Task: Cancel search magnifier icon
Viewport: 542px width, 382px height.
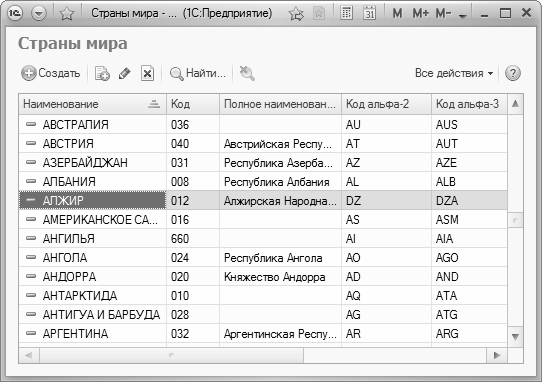Action: (x=247, y=73)
